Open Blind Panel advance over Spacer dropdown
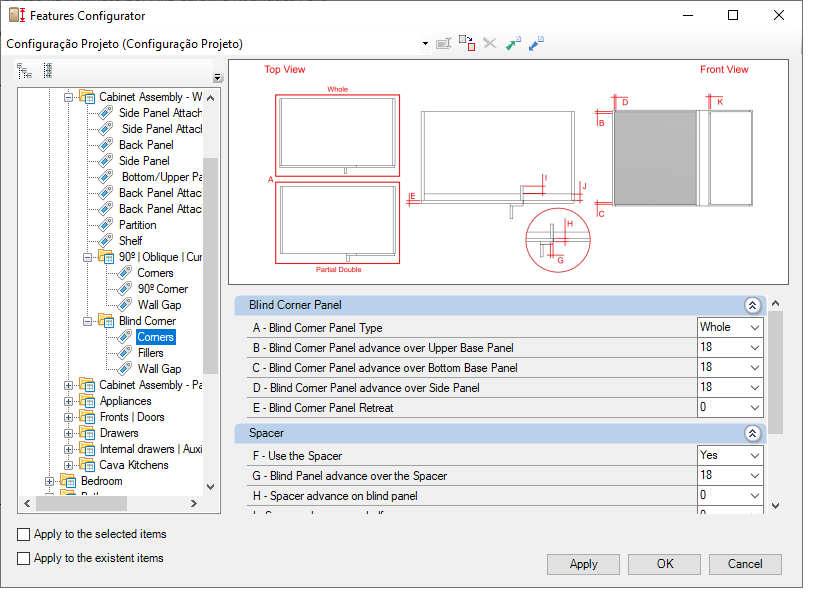This screenshot has width=813, height=598. click(x=755, y=476)
